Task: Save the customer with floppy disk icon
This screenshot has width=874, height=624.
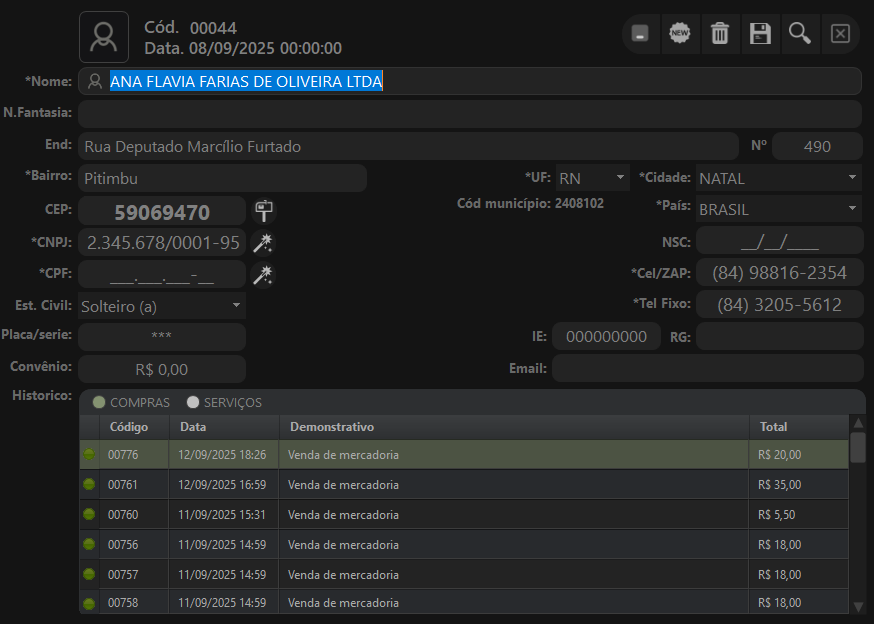Action: (x=760, y=34)
